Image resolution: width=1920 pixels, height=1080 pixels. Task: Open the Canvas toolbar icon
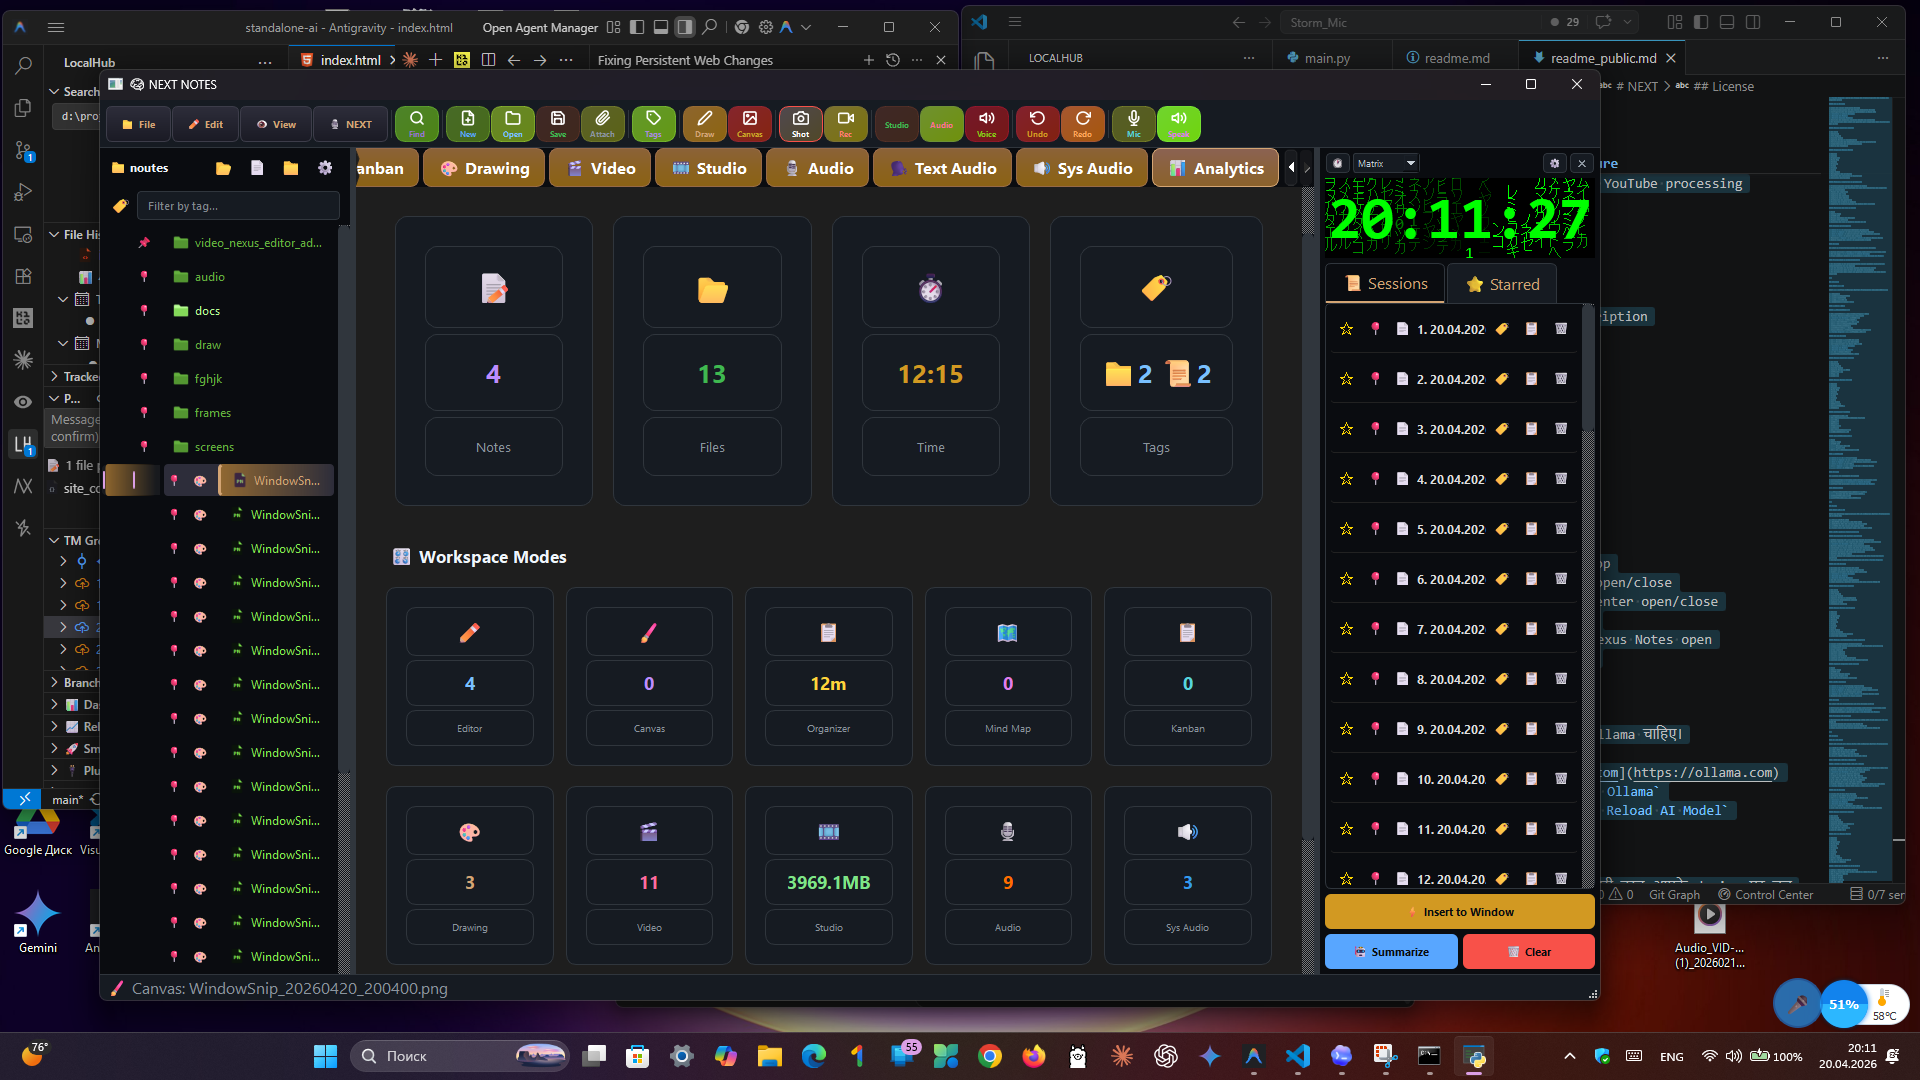click(750, 124)
